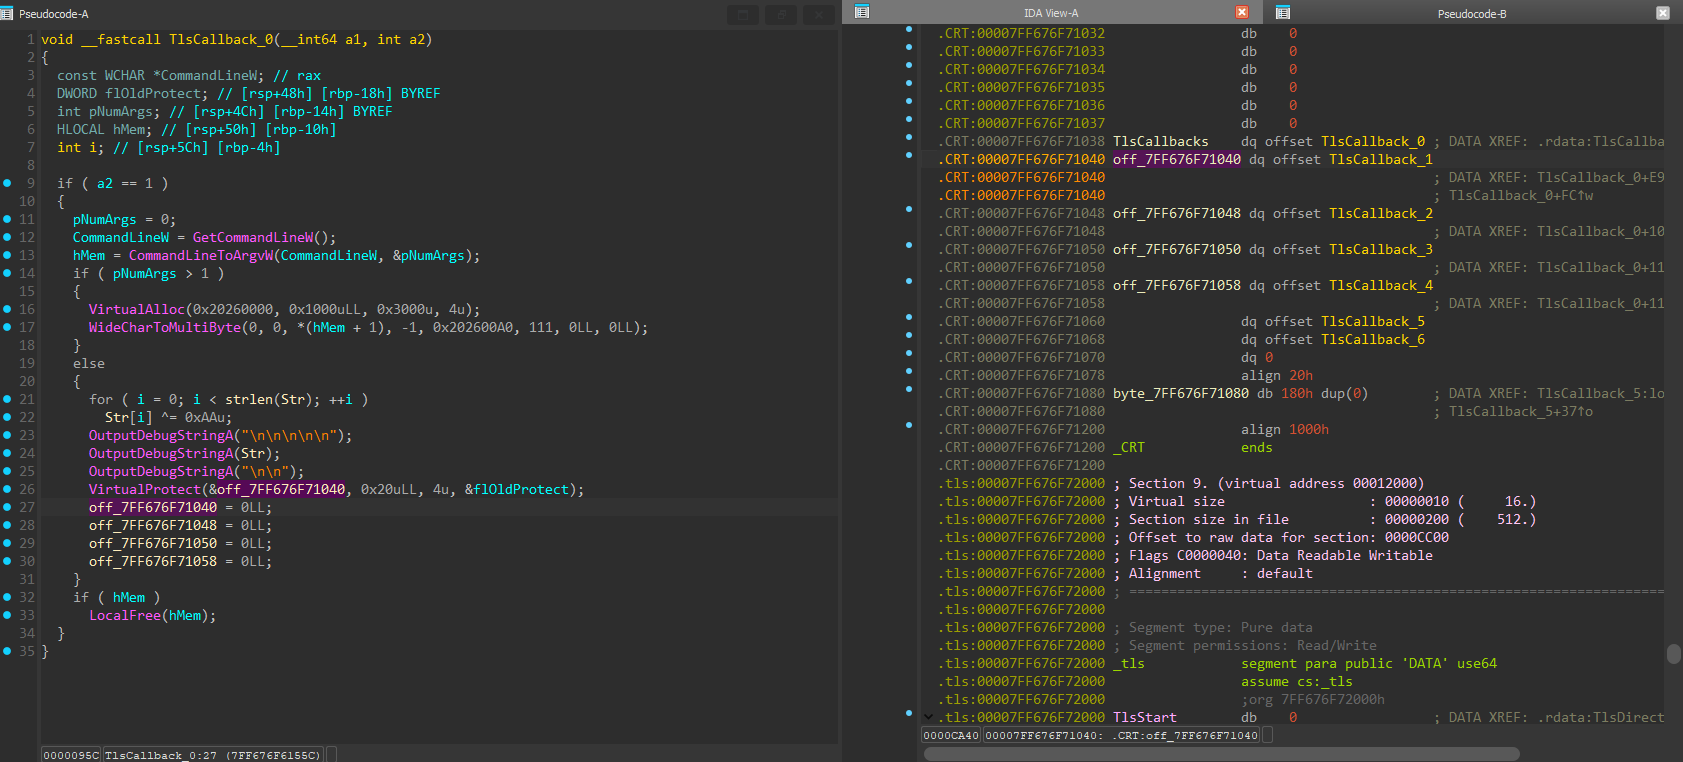Click TlsCallback_4 offset in disassembly

1381,285
